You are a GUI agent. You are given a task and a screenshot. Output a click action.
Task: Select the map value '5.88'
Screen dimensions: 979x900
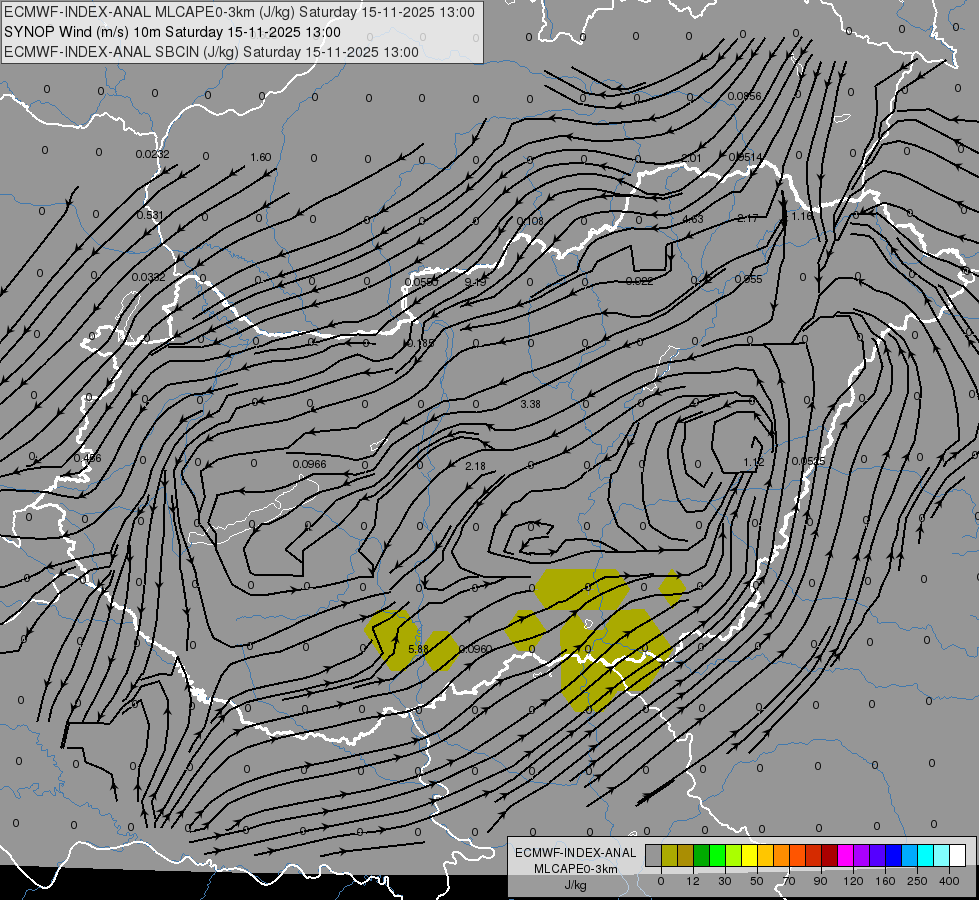[x=418, y=649]
